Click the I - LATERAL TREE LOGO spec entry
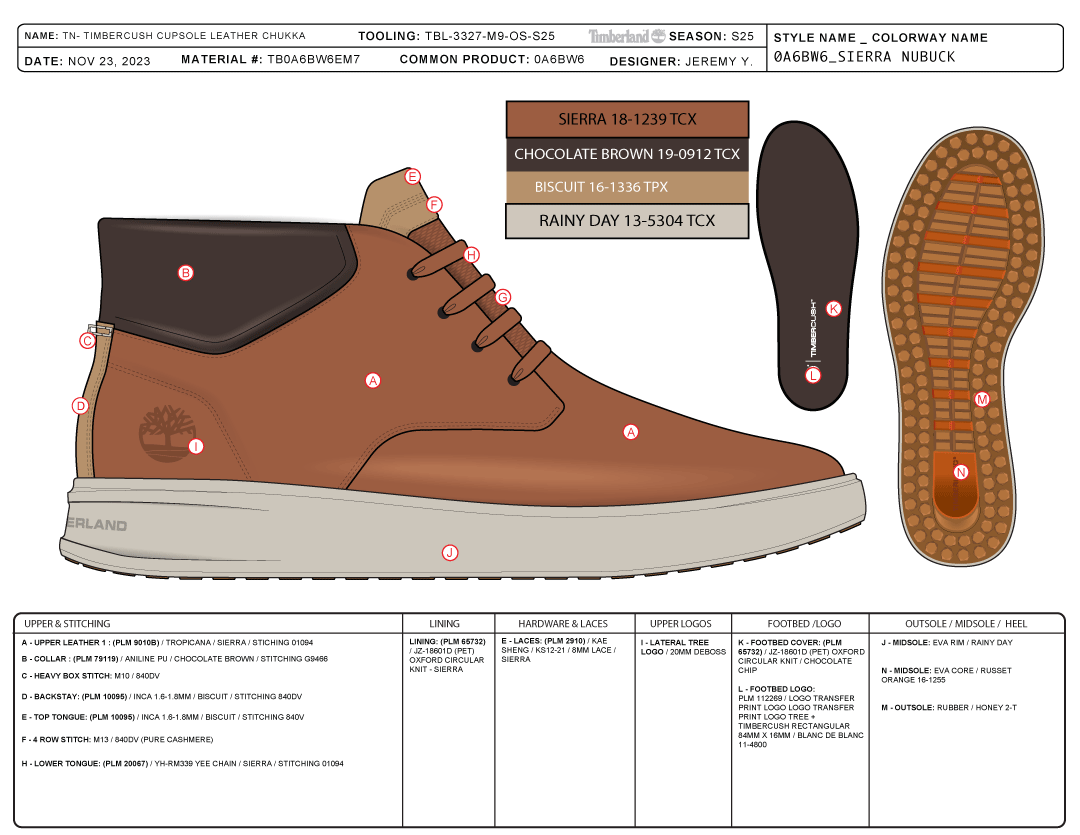Image resolution: width=1080 pixels, height=835 pixels. 683,647
